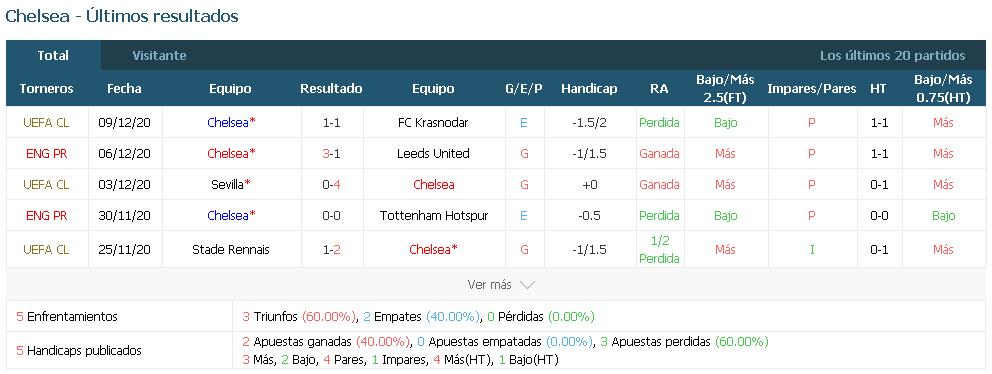Image resolution: width=992 pixels, height=374 pixels.
Task: Open the Stade Rennais team link
Action: pos(231,250)
